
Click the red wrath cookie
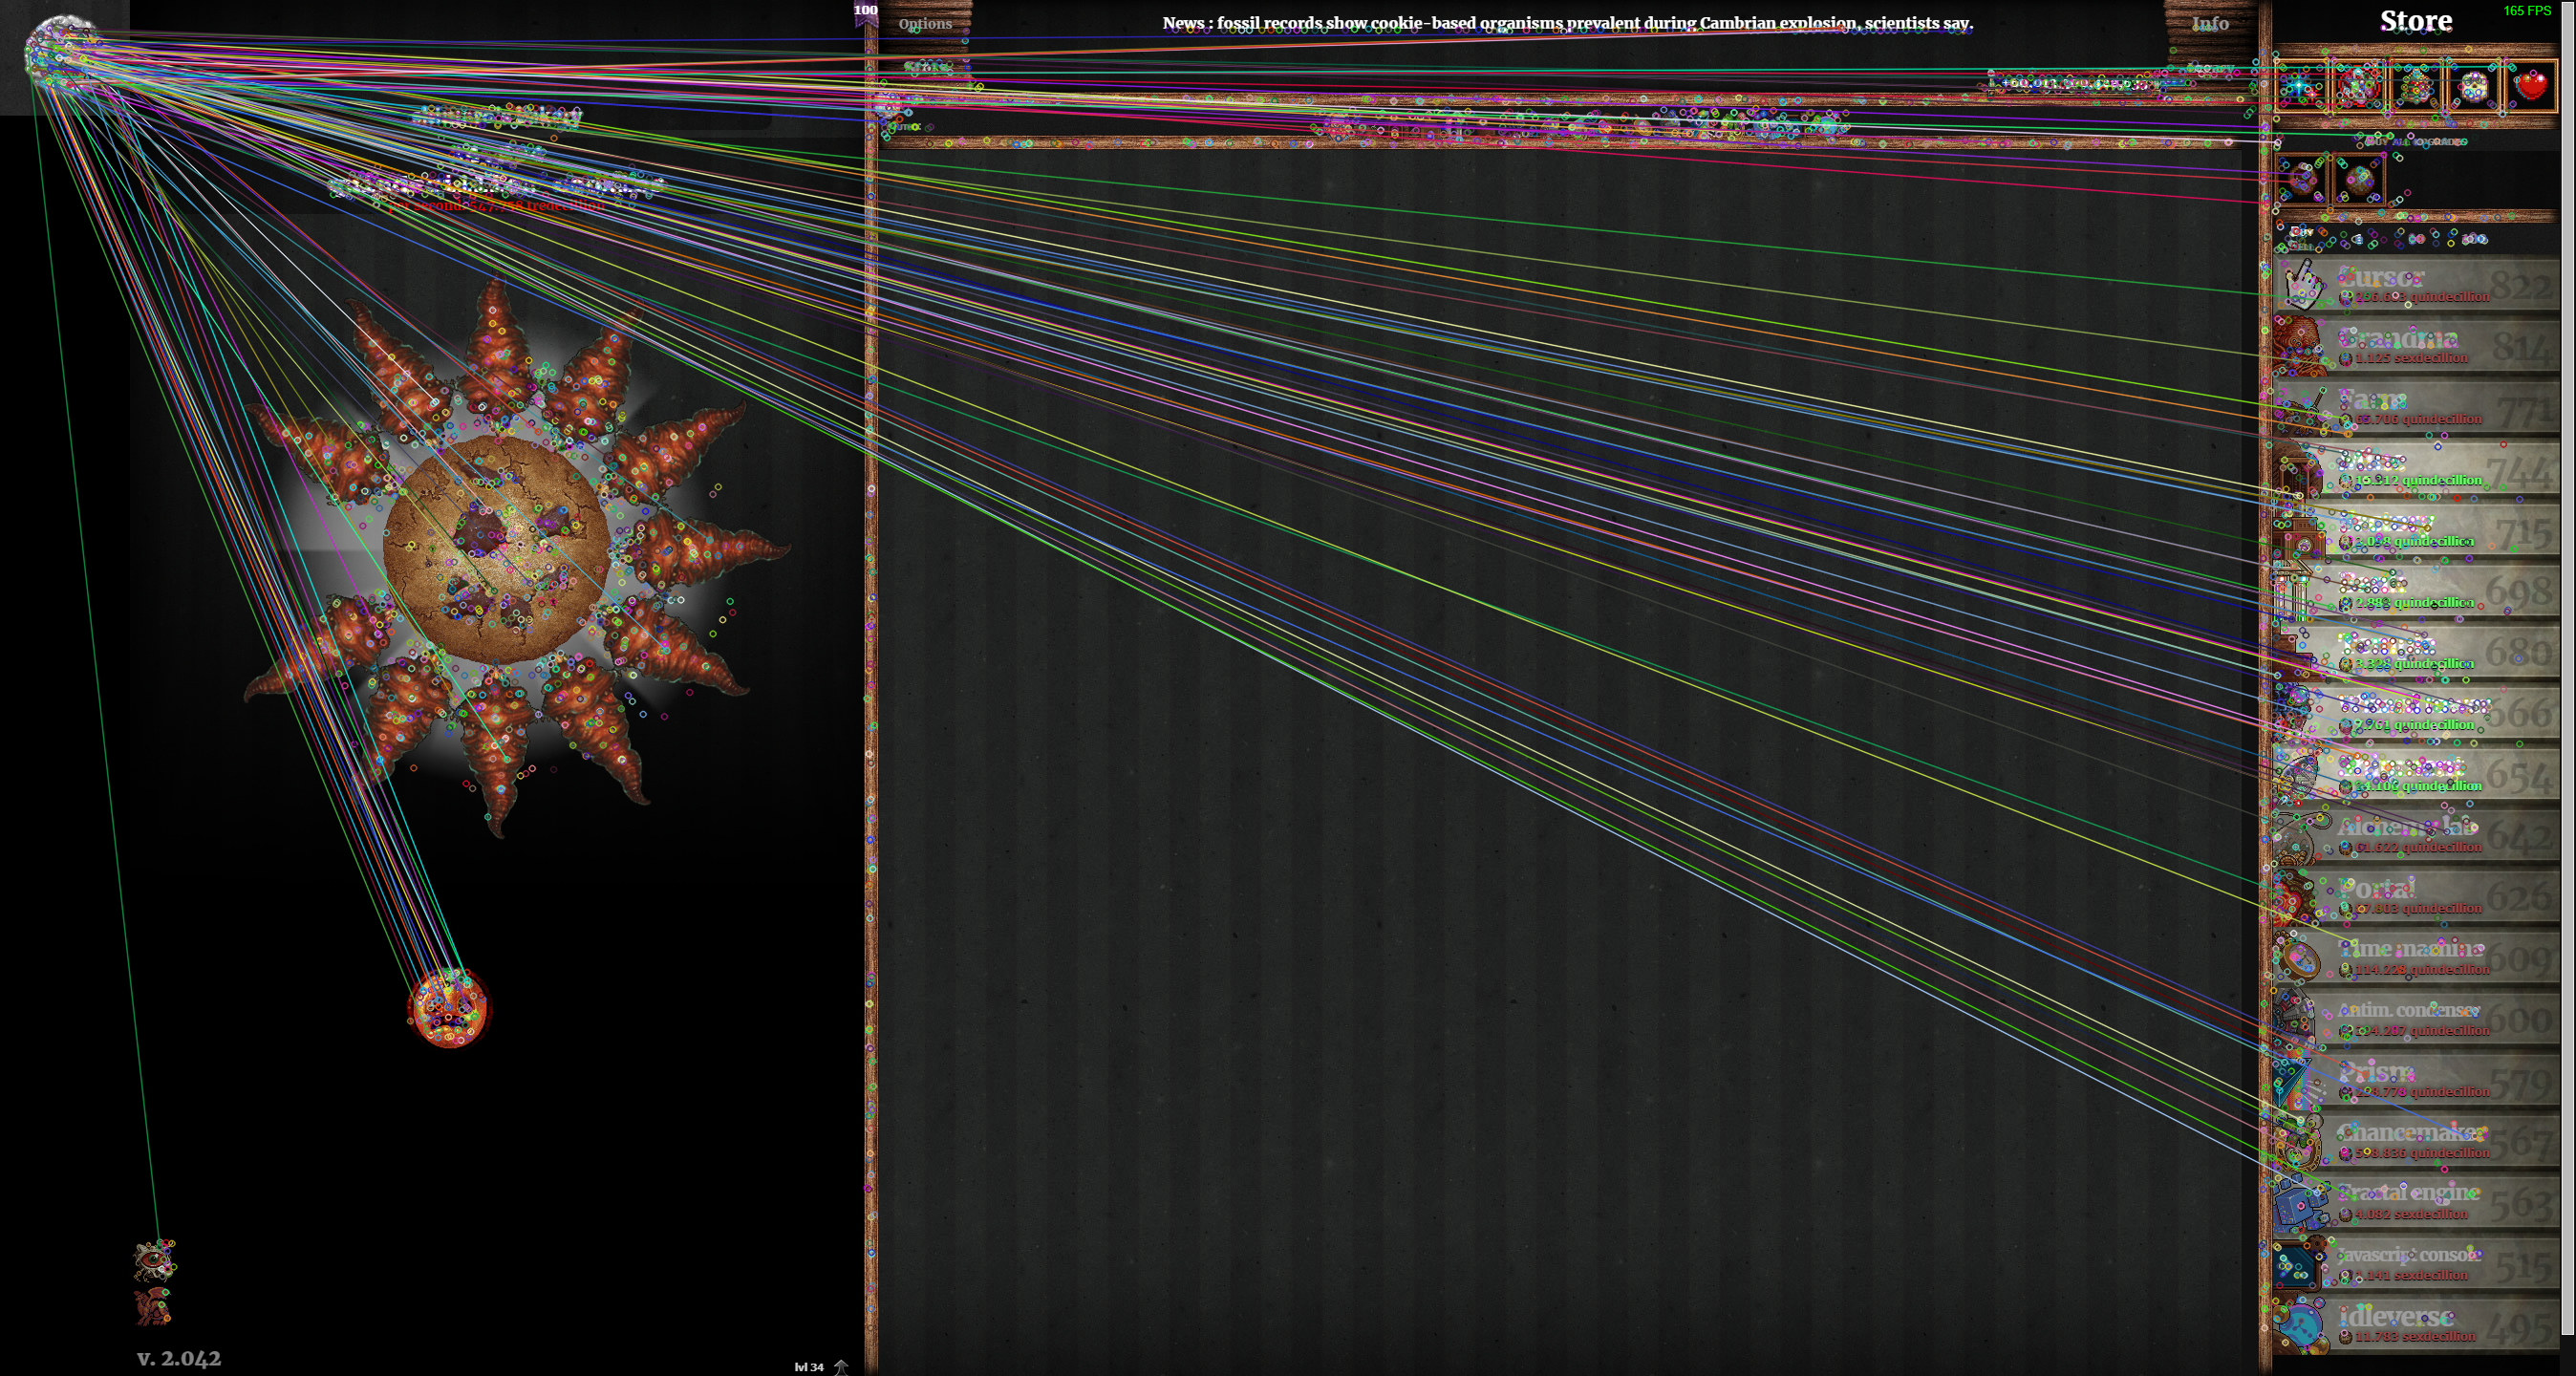pos(449,1008)
